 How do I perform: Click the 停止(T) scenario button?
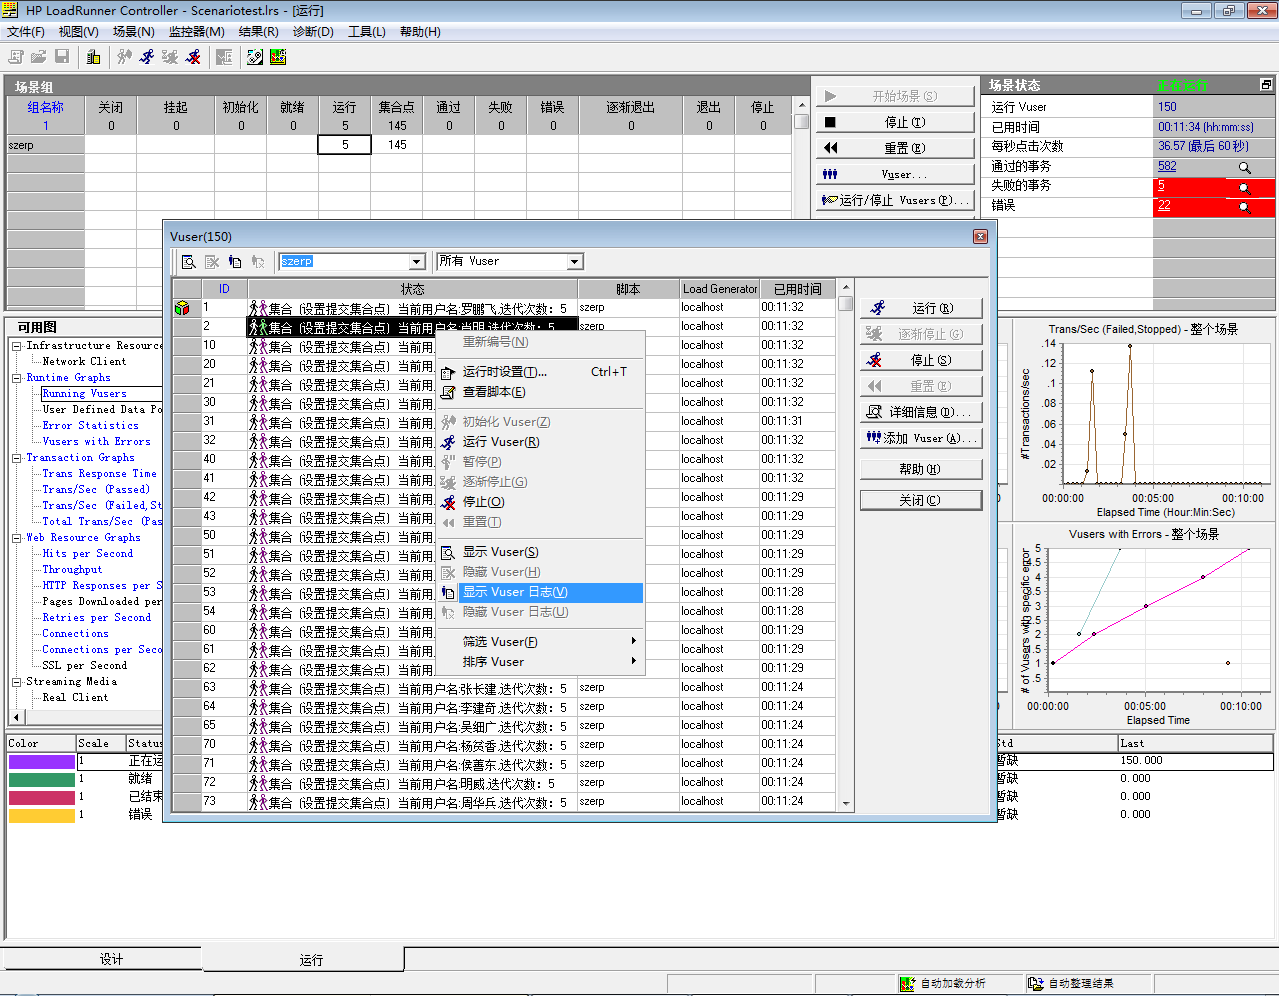[x=895, y=122]
